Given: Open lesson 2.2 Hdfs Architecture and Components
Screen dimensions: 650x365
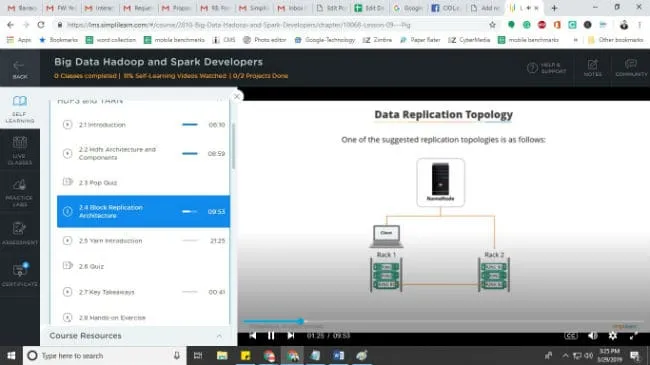Looking at the screenshot, I should pos(143,153).
